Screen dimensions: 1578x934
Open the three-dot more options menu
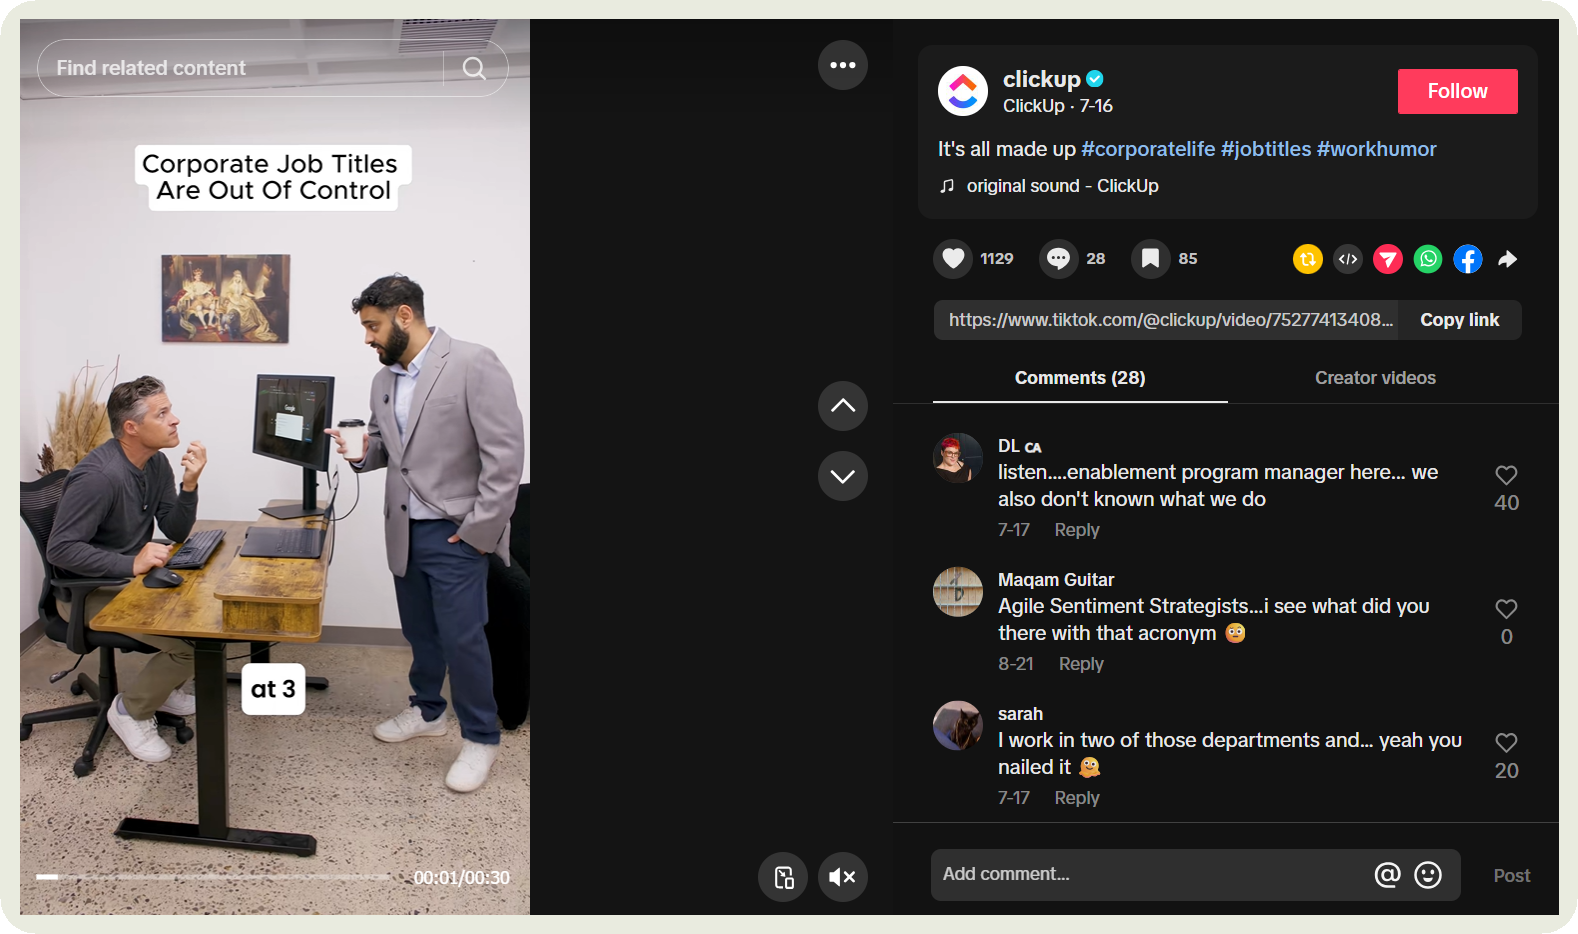(842, 65)
